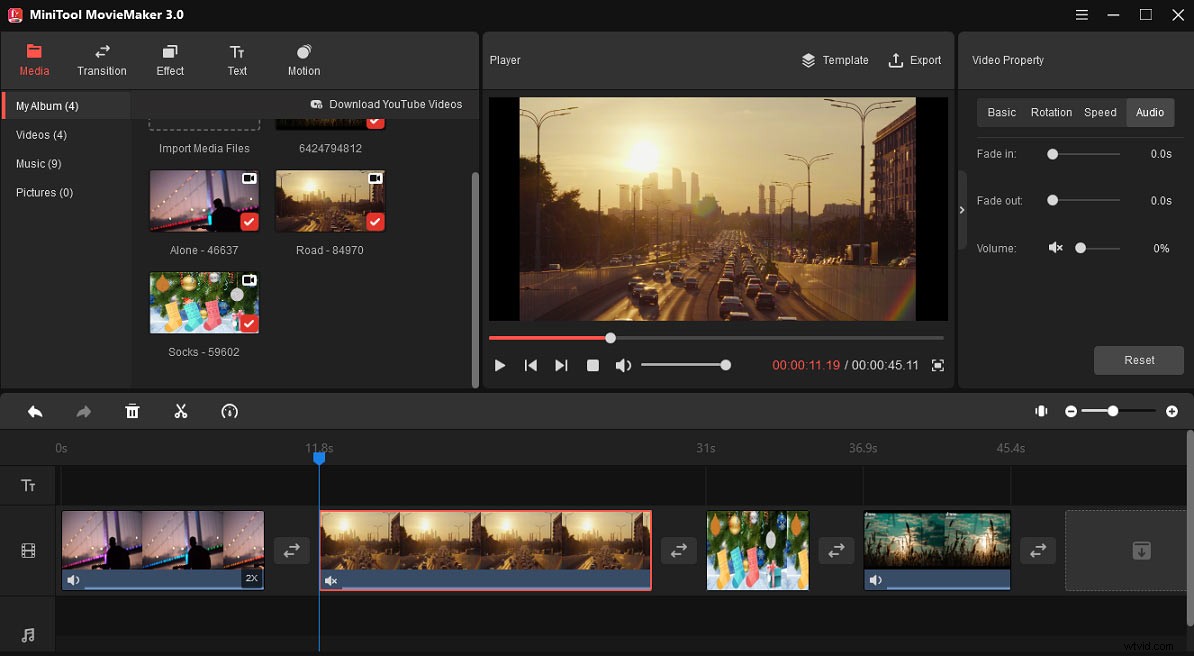The image size is (1194, 656).
Task: Click the Fade out slider handle
Action: [x=1051, y=201]
